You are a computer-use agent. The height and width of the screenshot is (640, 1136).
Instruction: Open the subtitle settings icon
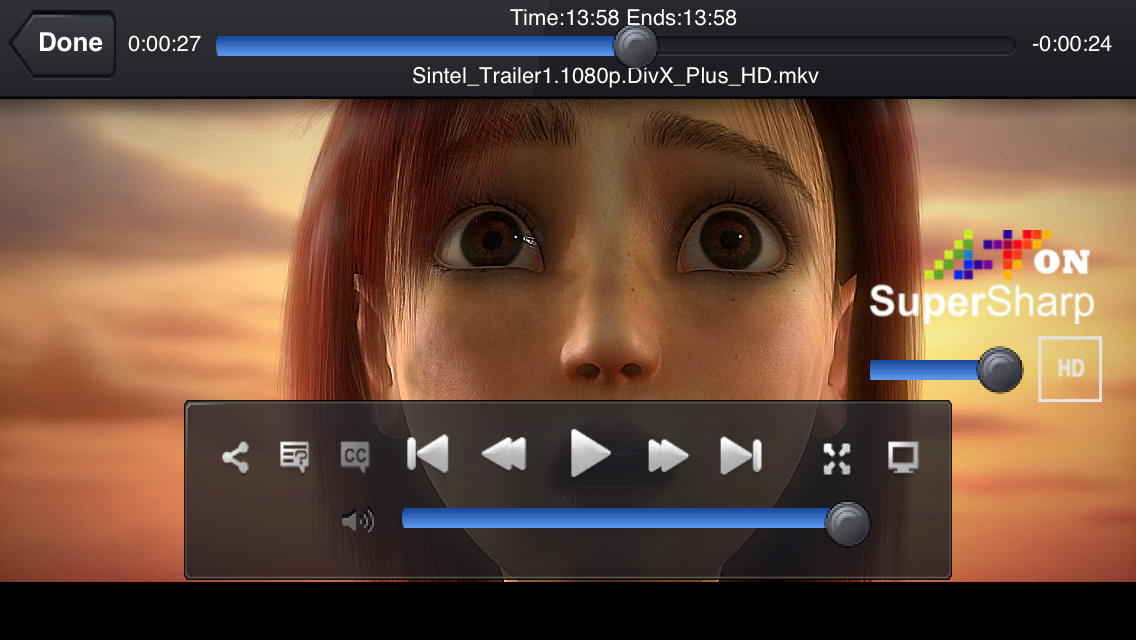coord(294,457)
